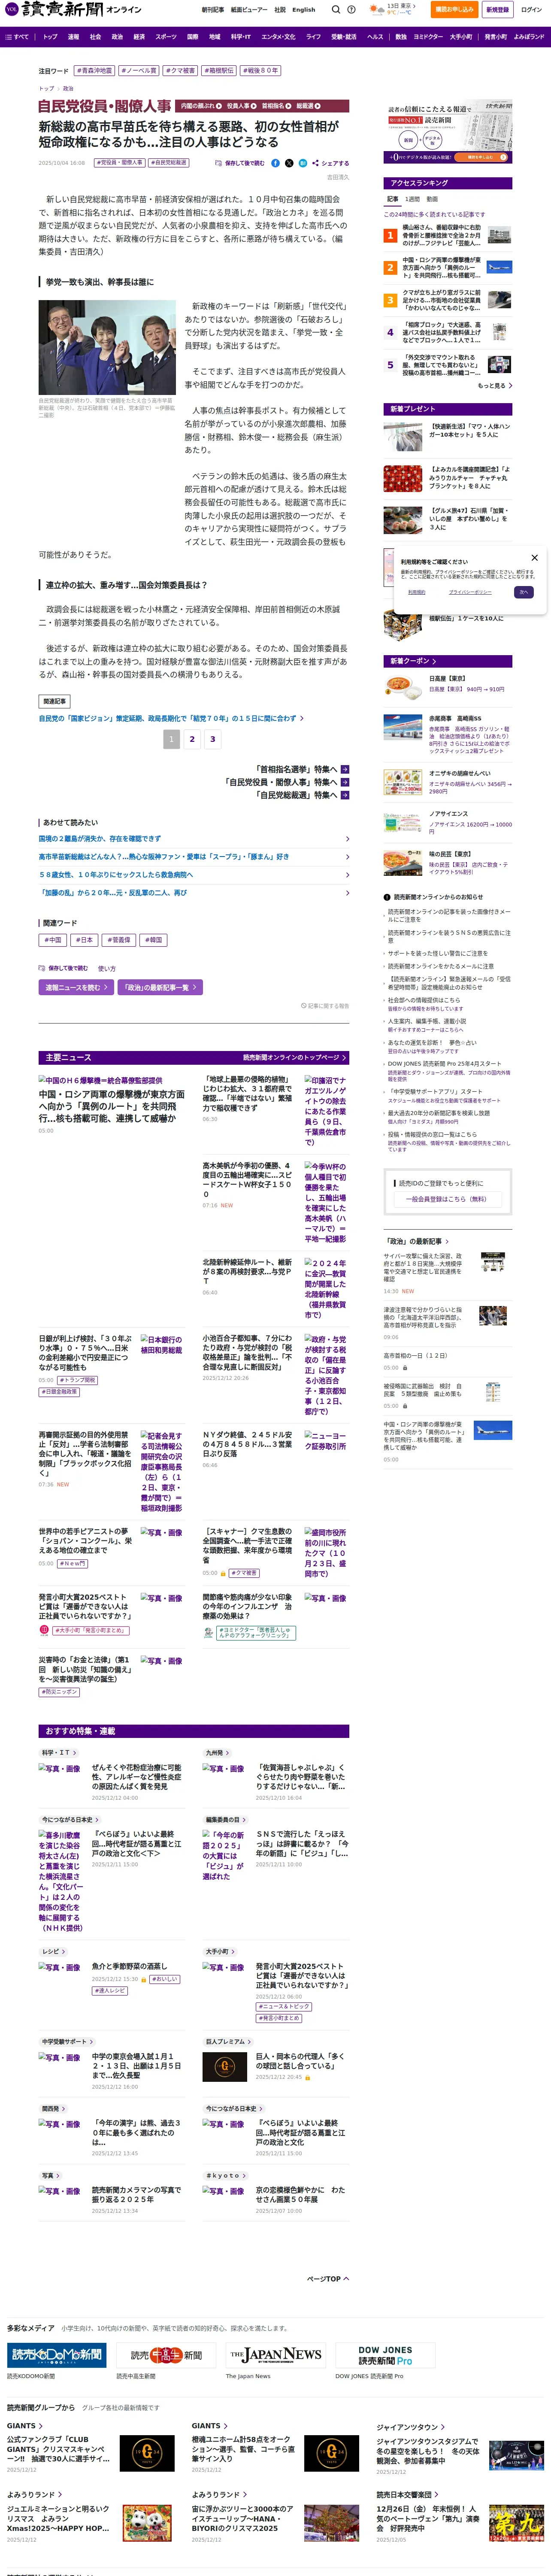Share the article on Facebook
Viewport: 551px width, 2576px height.
coord(276,163)
